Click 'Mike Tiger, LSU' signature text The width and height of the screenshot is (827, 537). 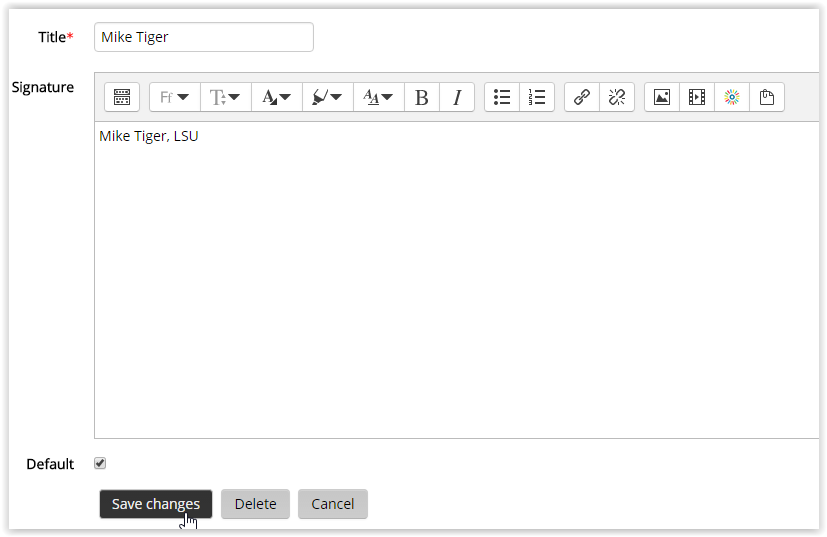pos(149,136)
